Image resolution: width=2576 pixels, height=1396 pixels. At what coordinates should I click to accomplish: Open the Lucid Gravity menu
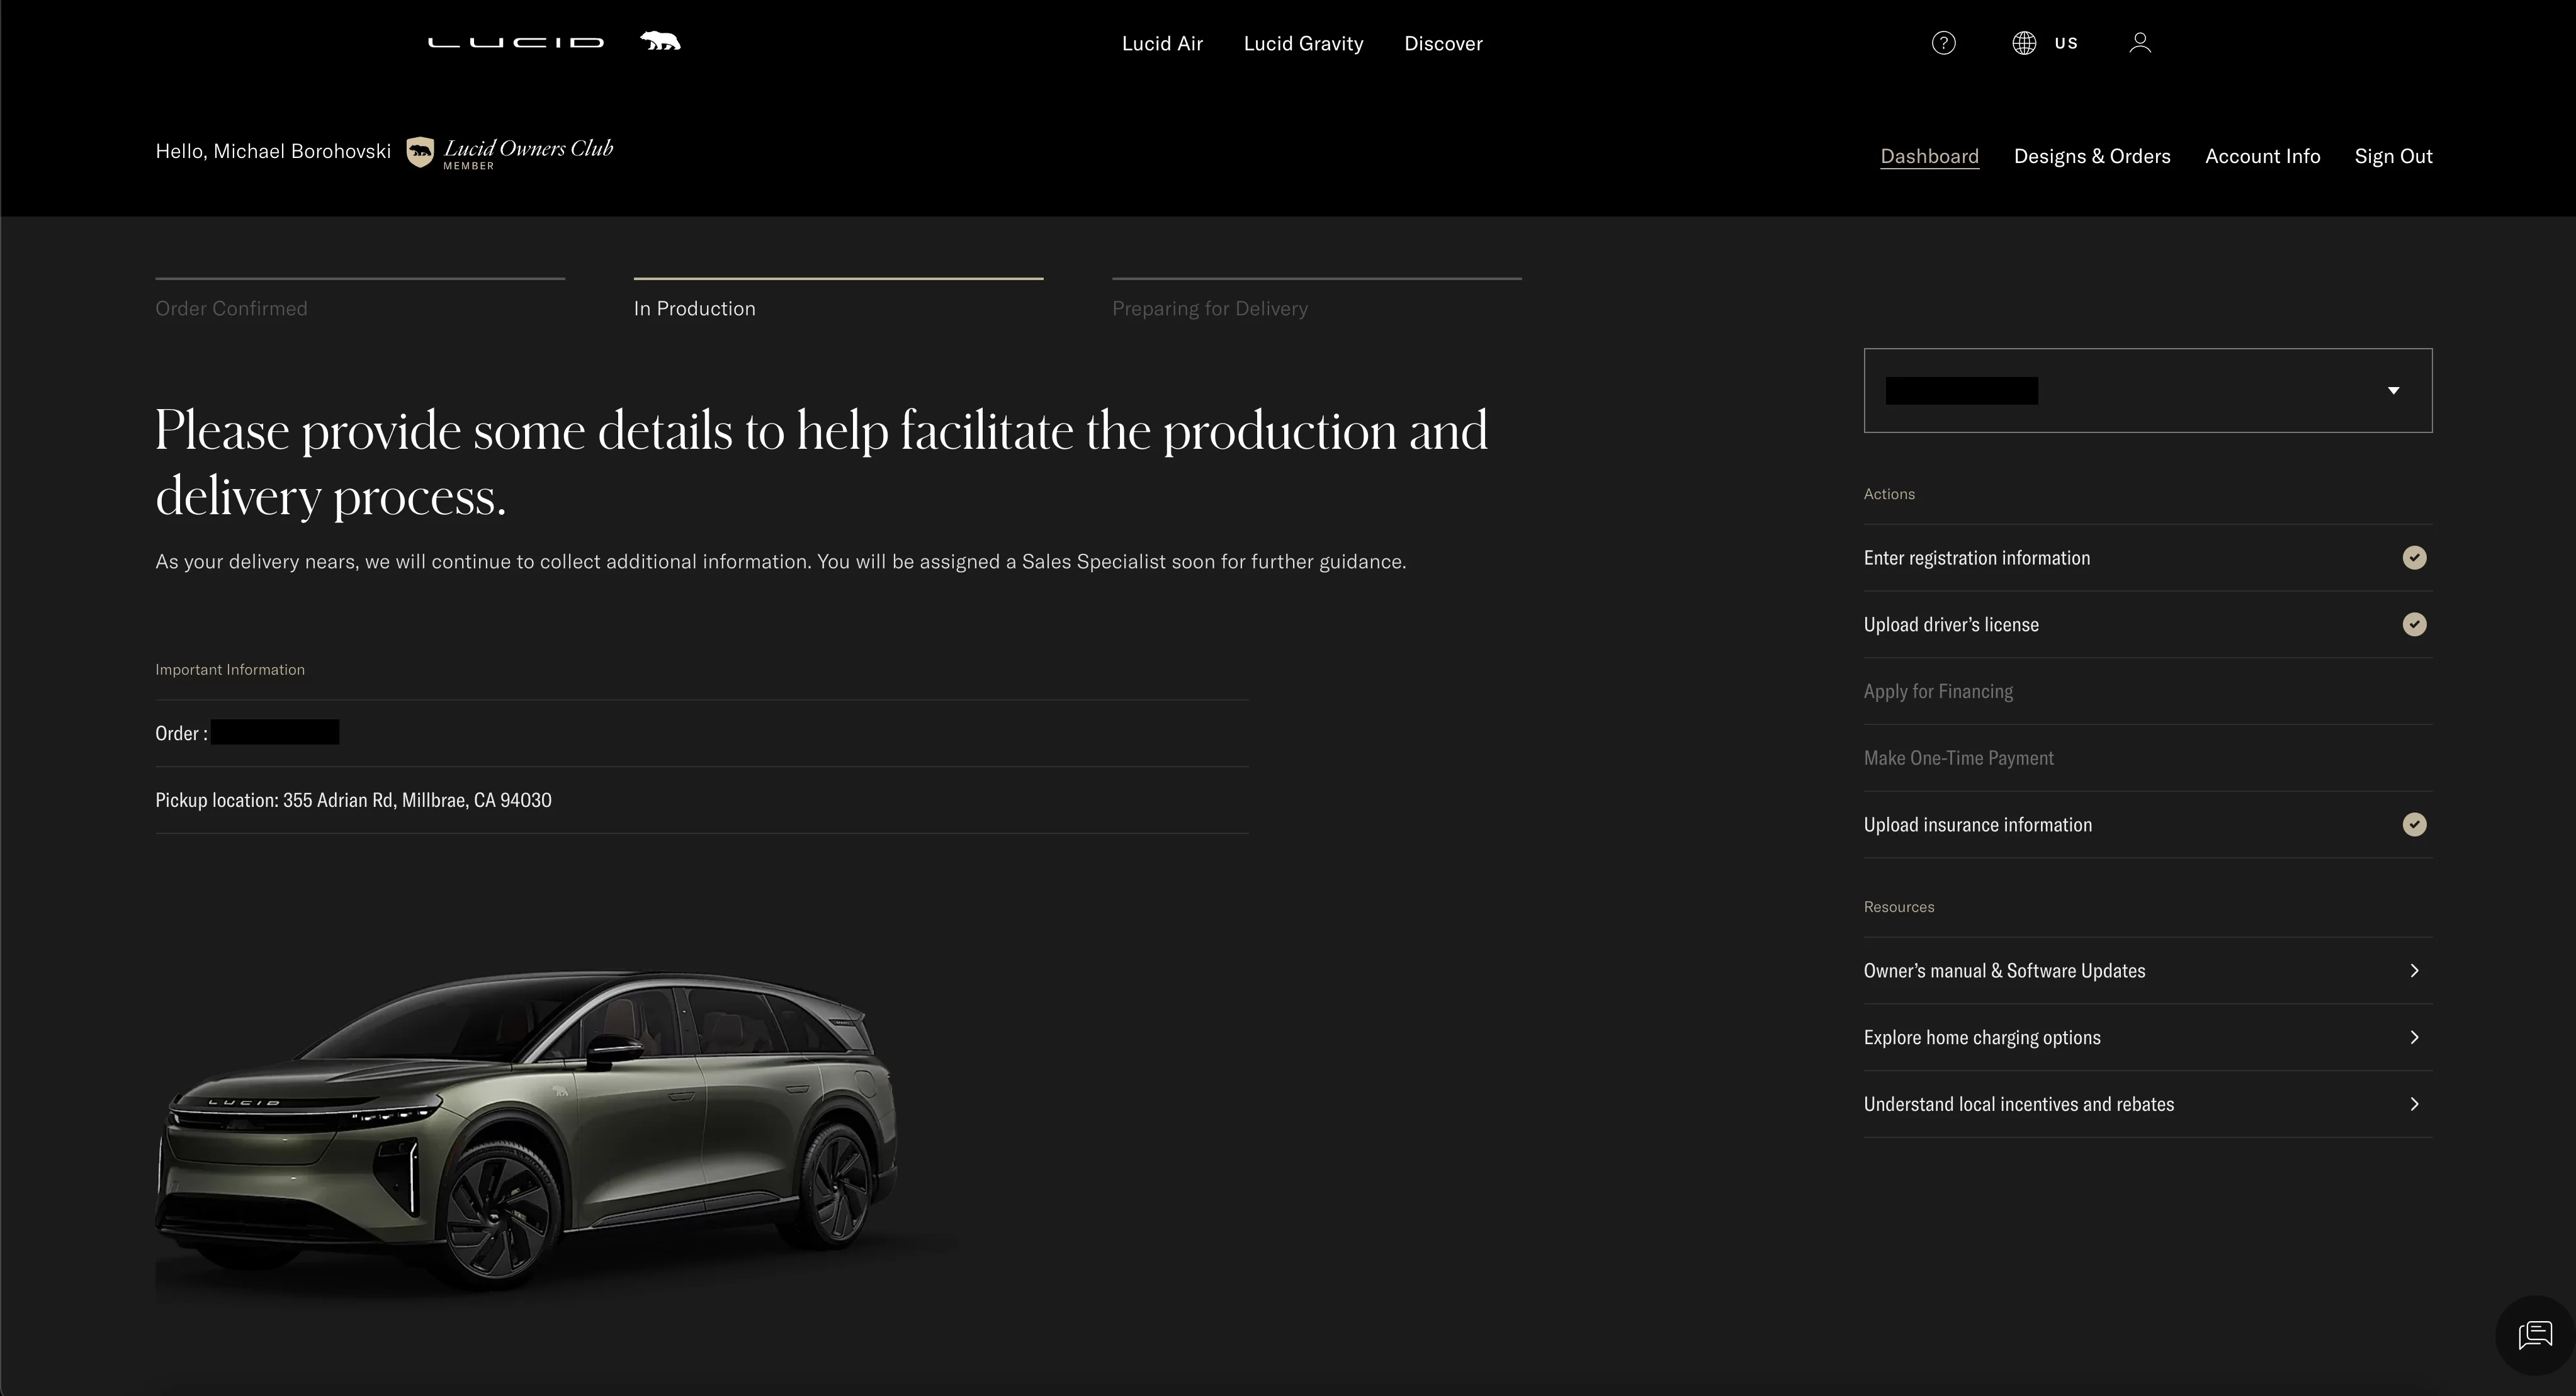[x=1303, y=44]
